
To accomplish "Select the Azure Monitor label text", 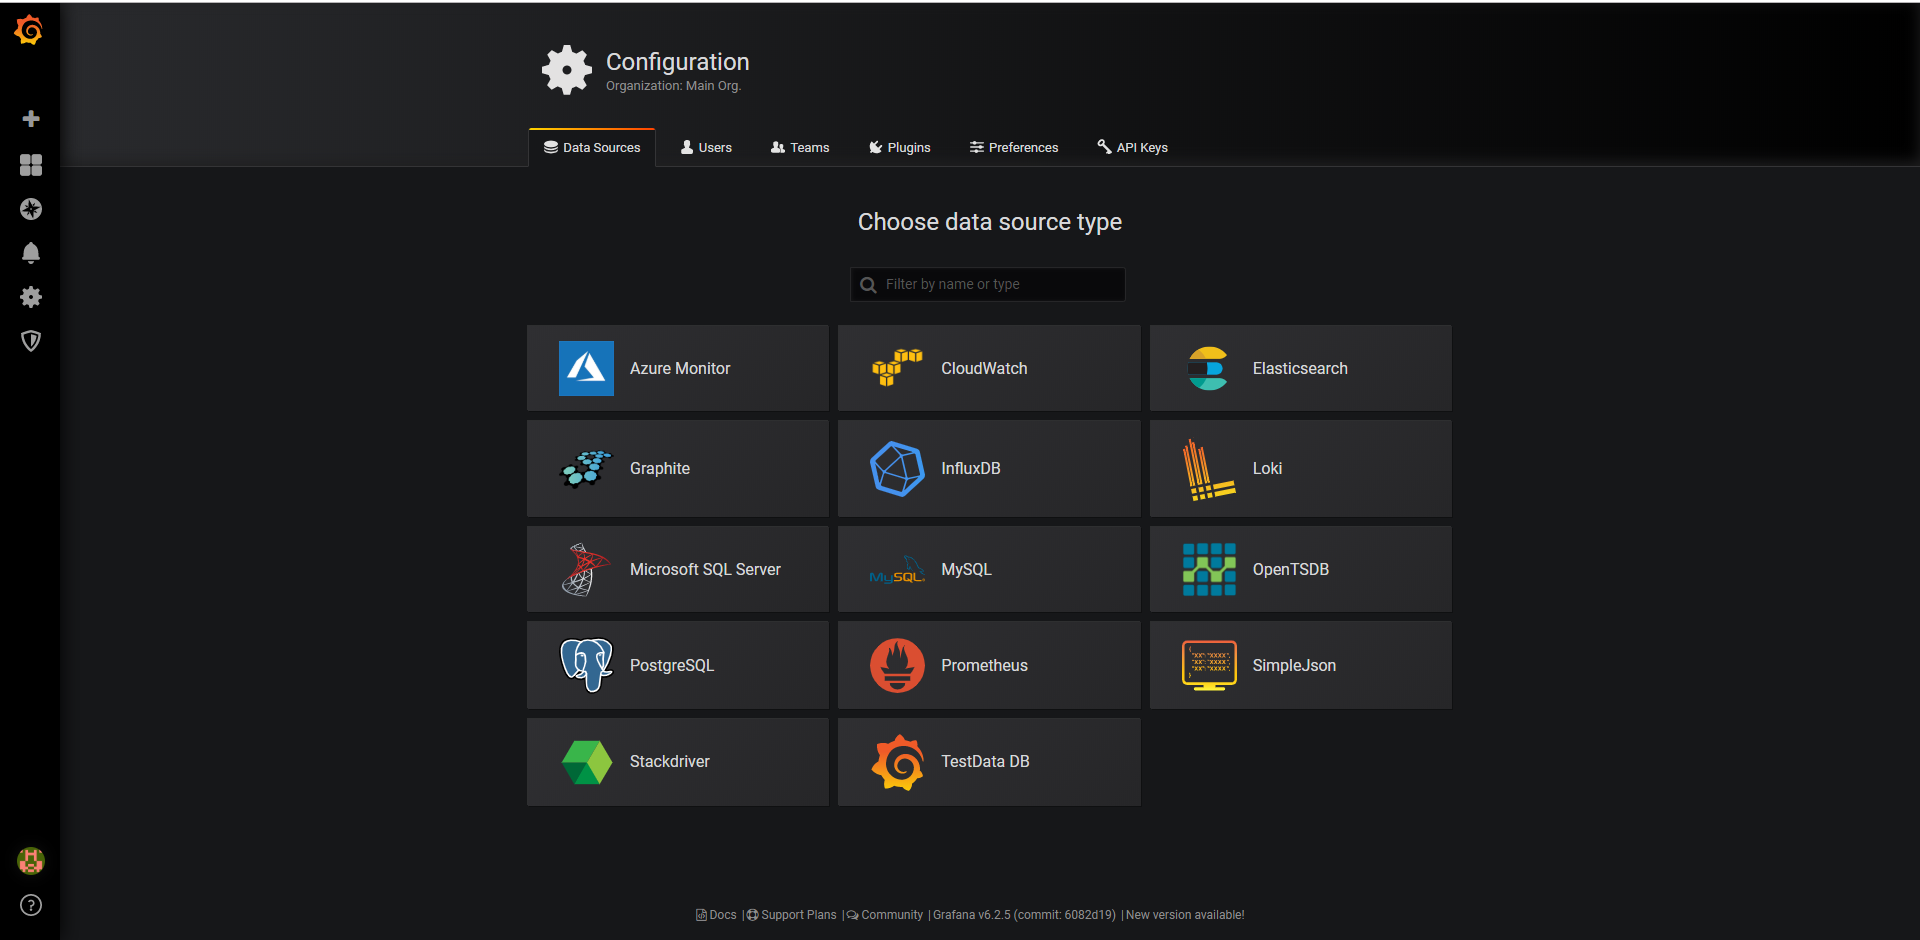I will [680, 369].
